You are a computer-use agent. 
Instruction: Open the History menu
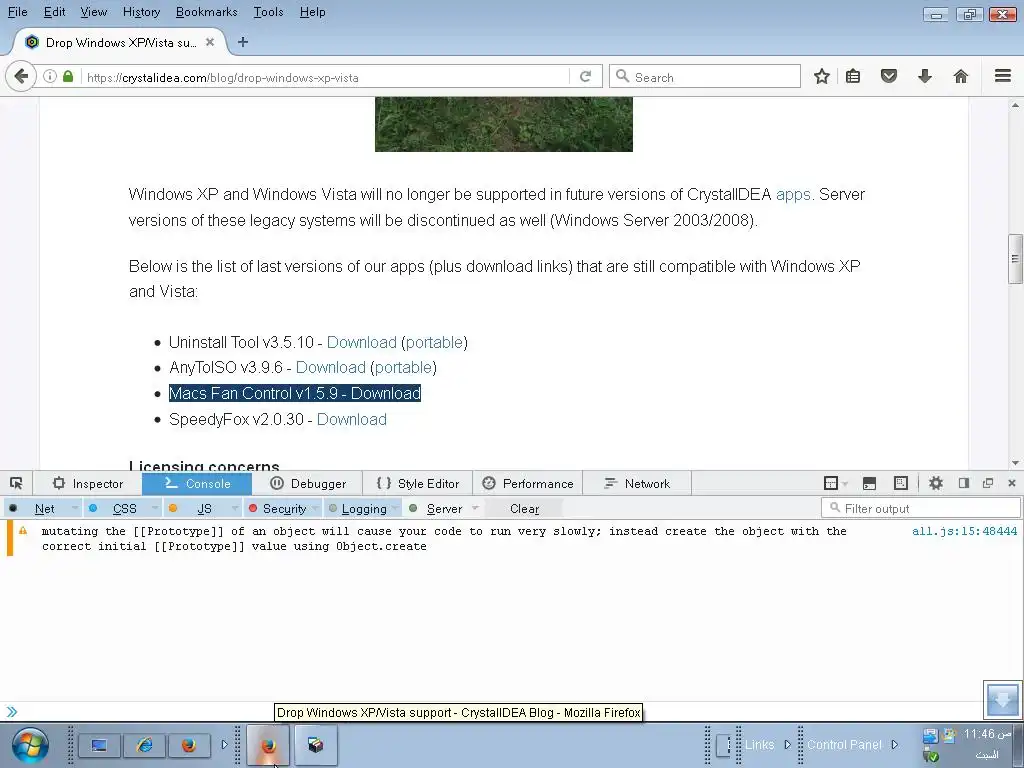coord(141,12)
